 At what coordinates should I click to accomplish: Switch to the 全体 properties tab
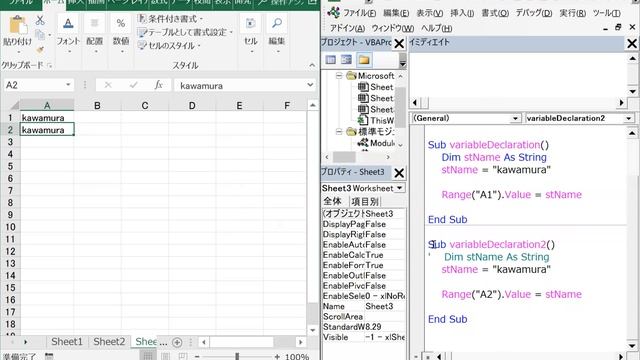[333, 201]
